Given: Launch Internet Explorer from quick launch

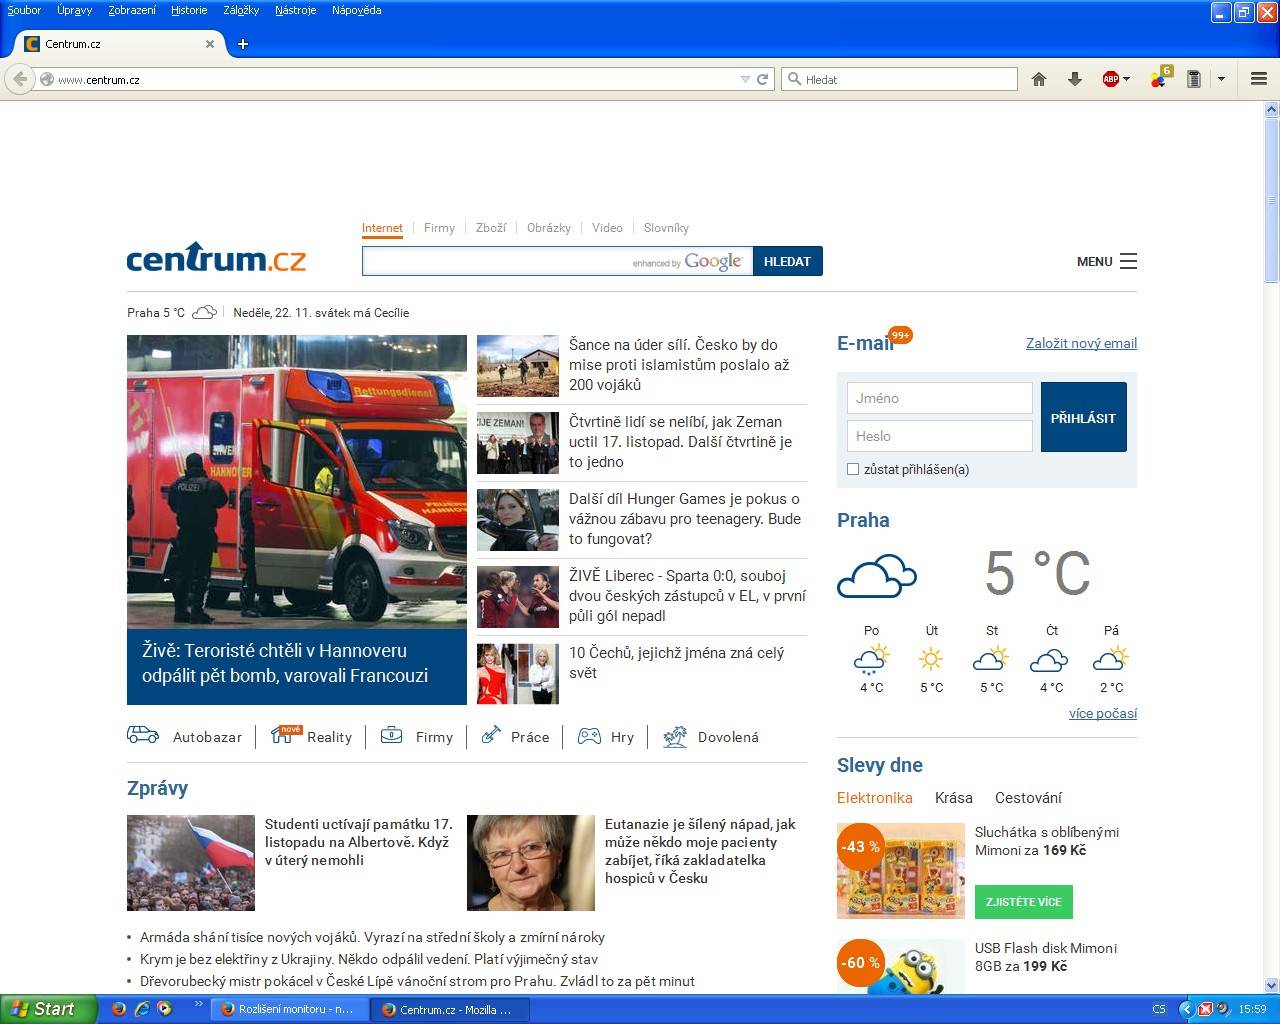Looking at the screenshot, I should tap(142, 1009).
